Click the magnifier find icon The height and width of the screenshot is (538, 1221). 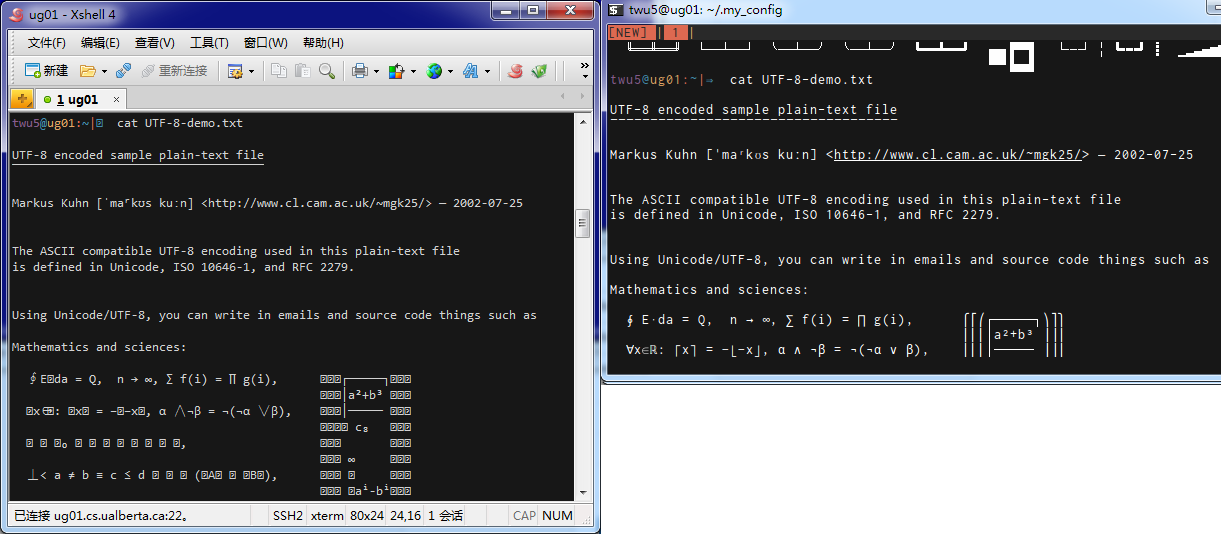pyautogui.click(x=327, y=71)
